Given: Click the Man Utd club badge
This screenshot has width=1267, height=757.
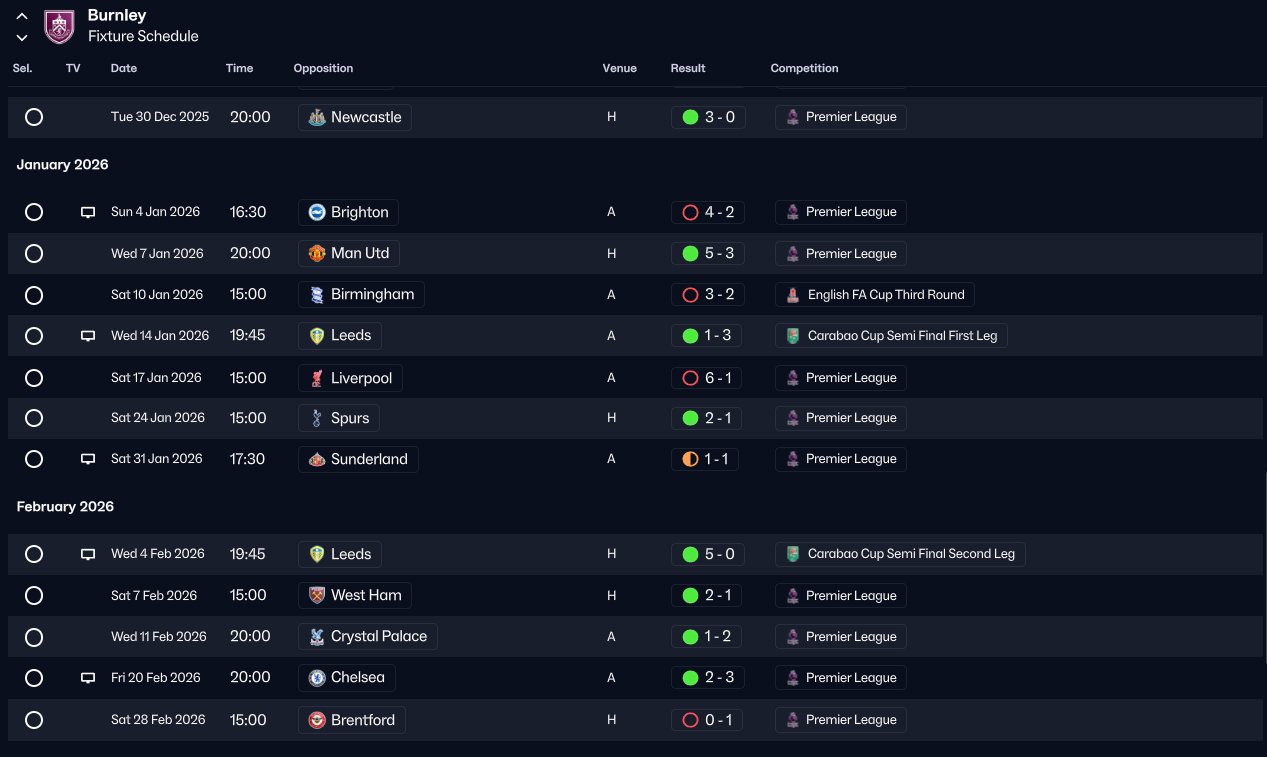Looking at the screenshot, I should tap(317, 254).
